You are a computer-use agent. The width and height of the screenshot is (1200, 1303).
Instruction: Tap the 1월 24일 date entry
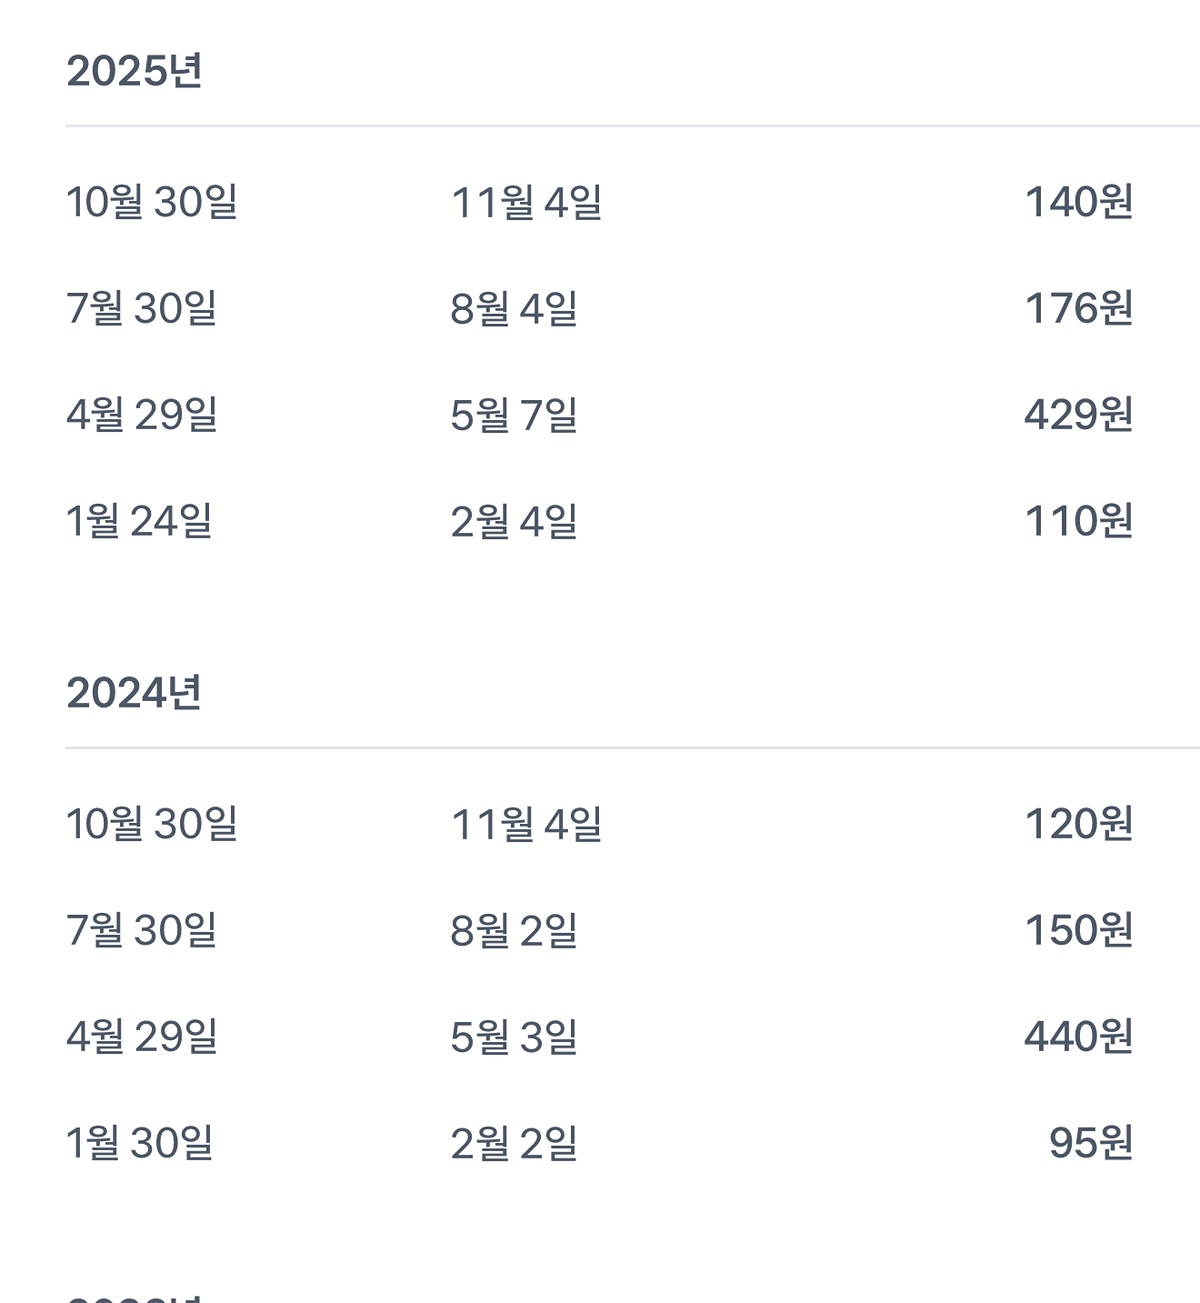point(139,521)
